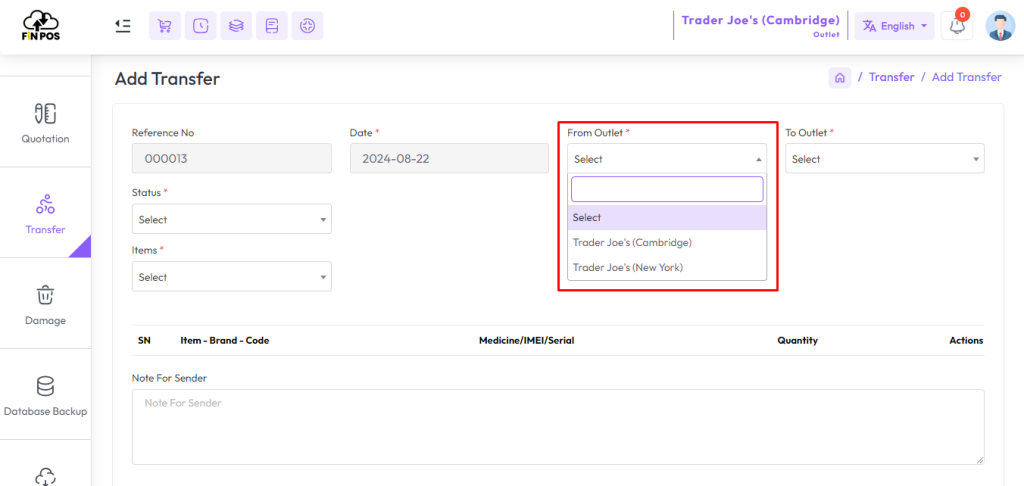Pick the highlighted Select option in the outlet list
The image size is (1024, 486).
tap(667, 218)
